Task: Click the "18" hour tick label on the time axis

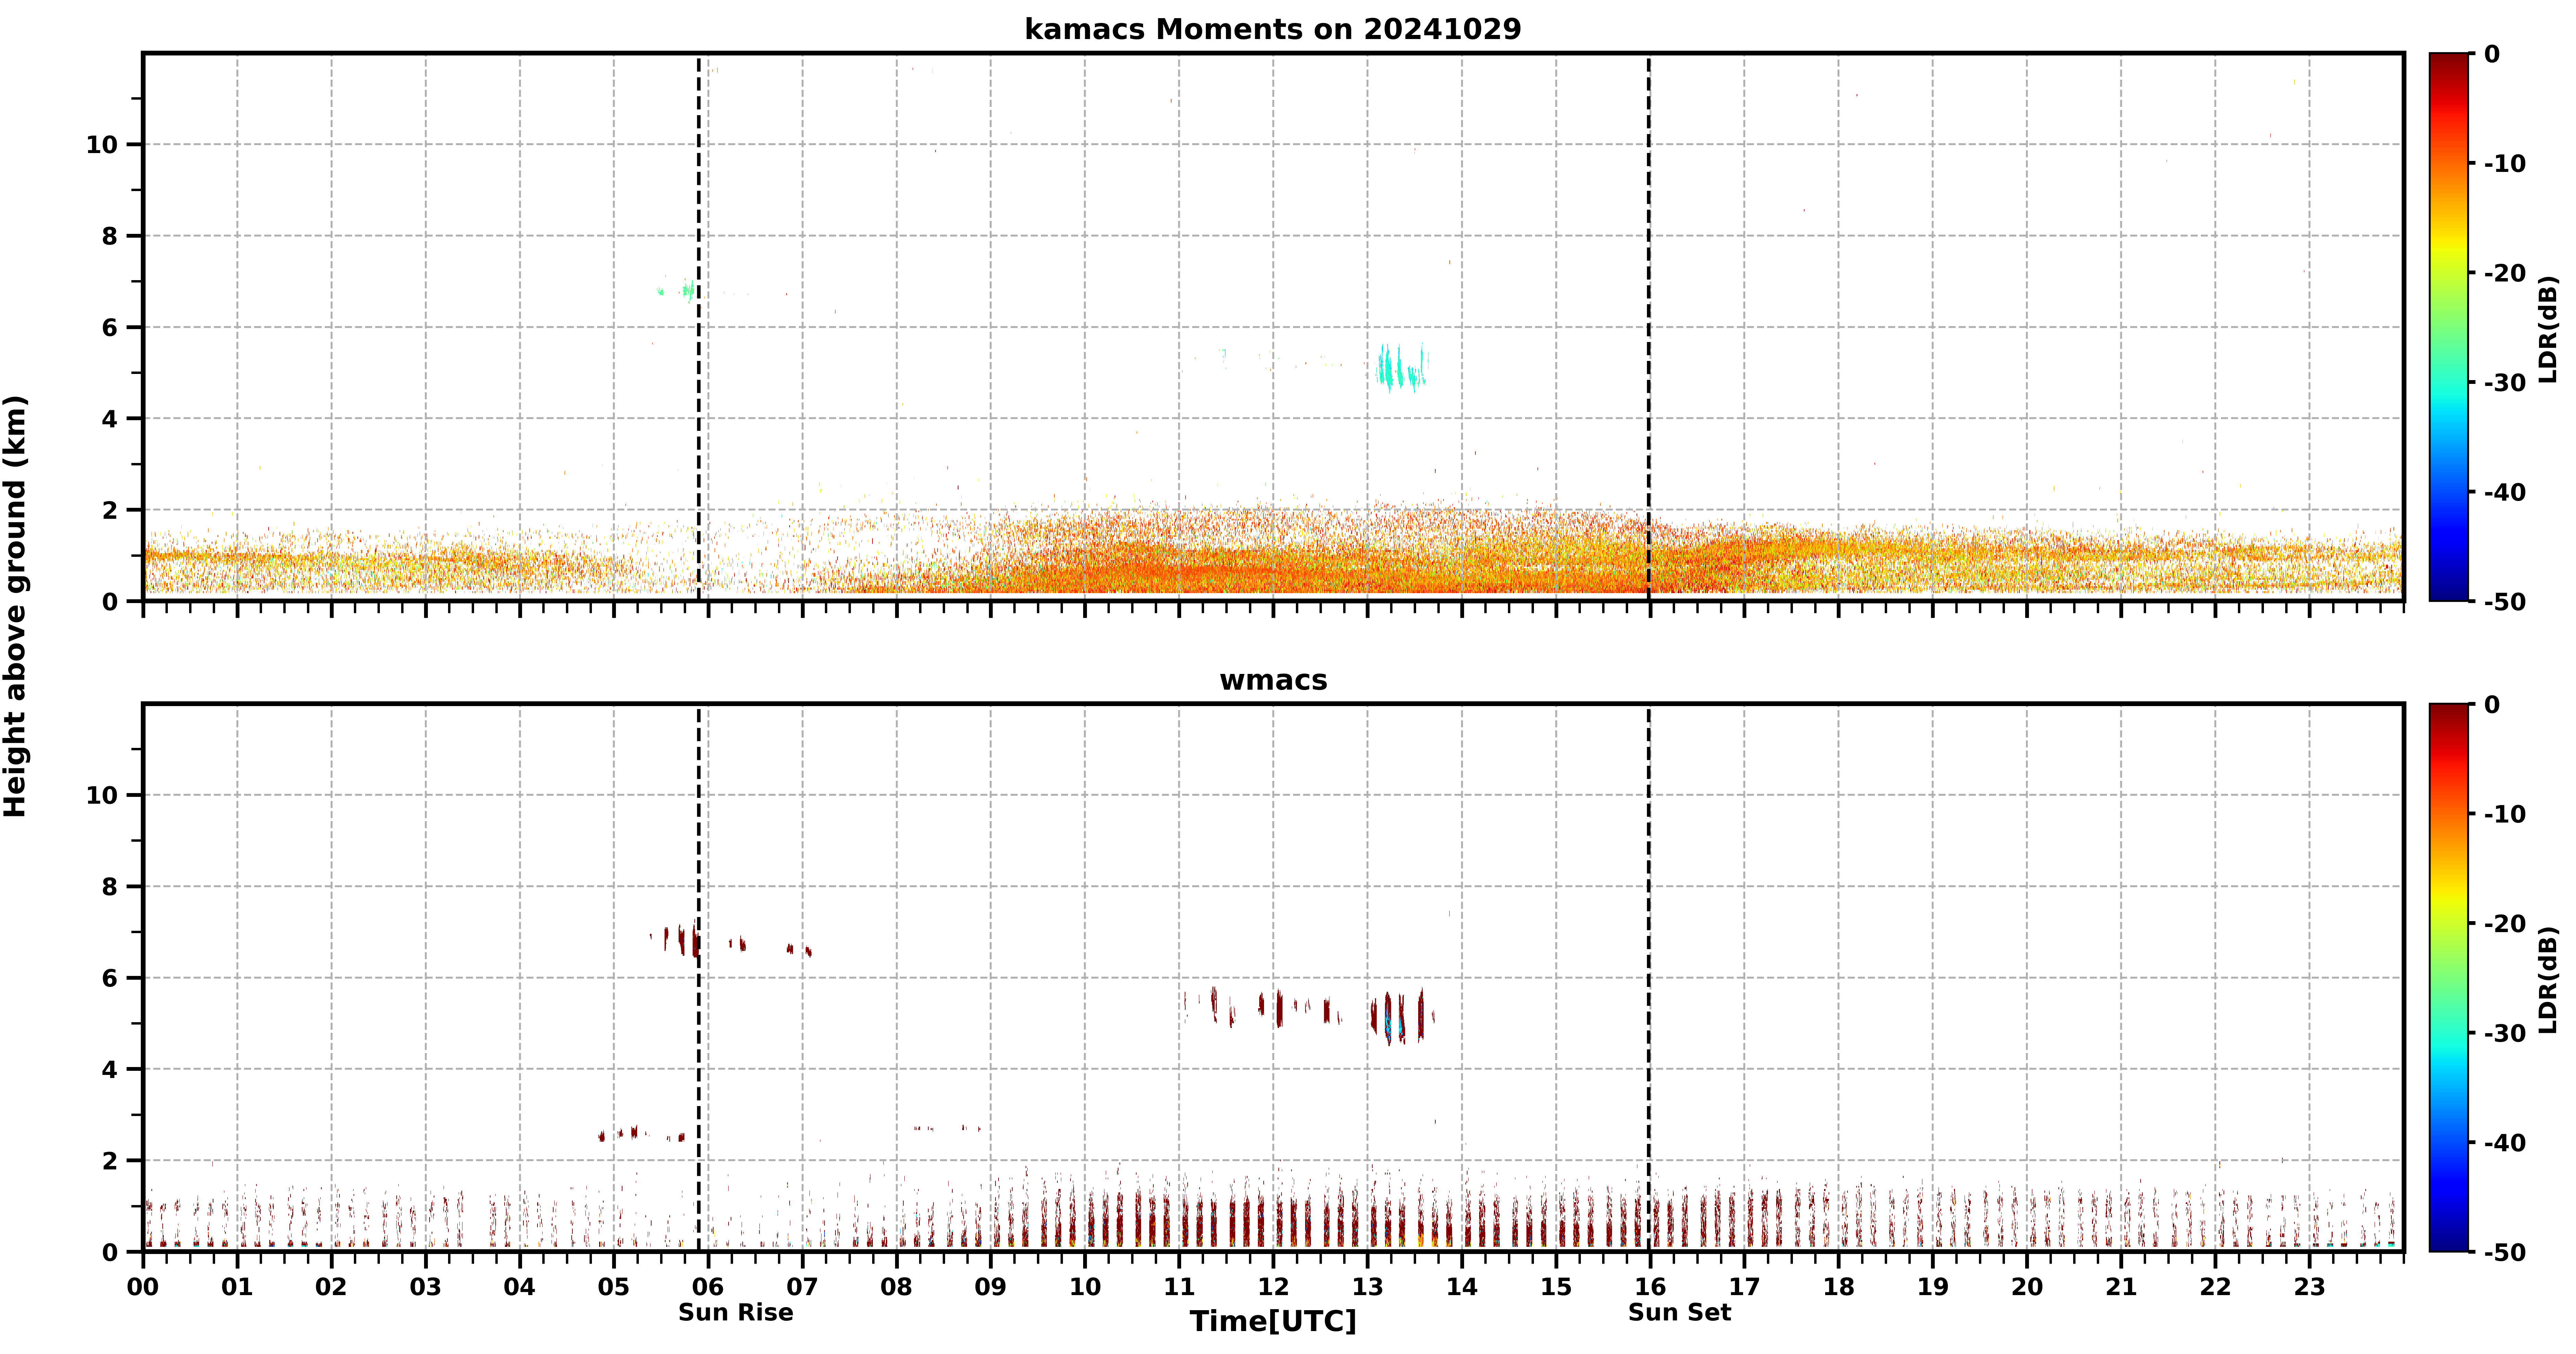Action: pos(1838,1287)
